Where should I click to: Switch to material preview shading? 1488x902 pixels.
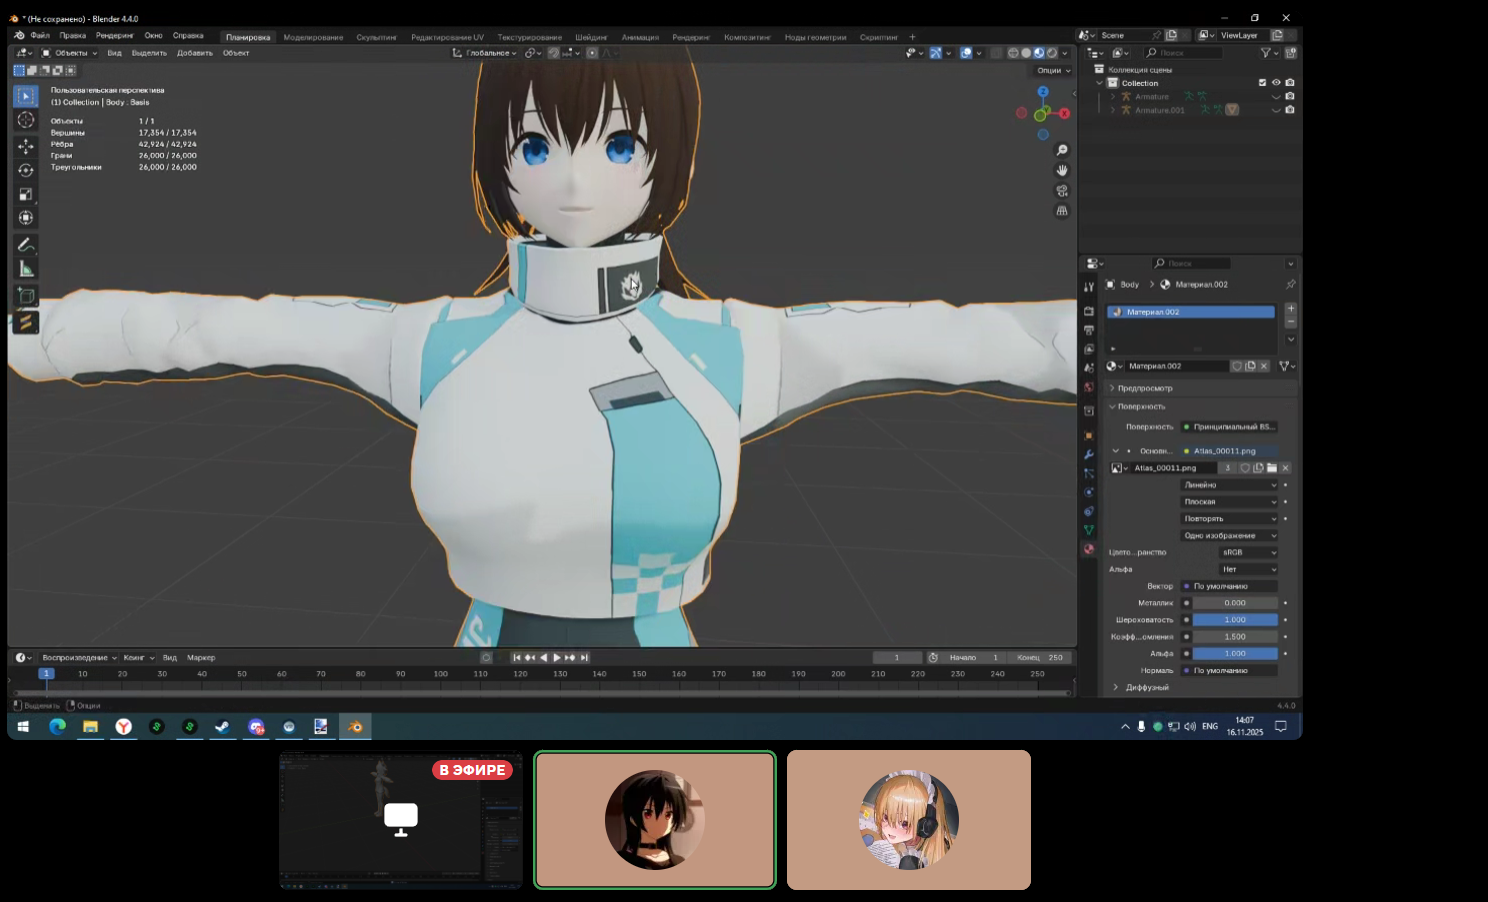coord(1039,53)
